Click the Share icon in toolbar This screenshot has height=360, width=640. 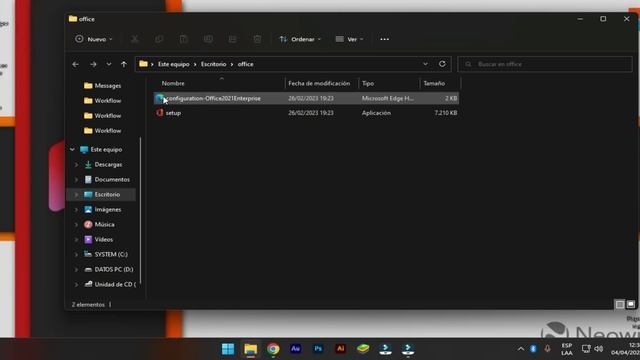pos(233,39)
